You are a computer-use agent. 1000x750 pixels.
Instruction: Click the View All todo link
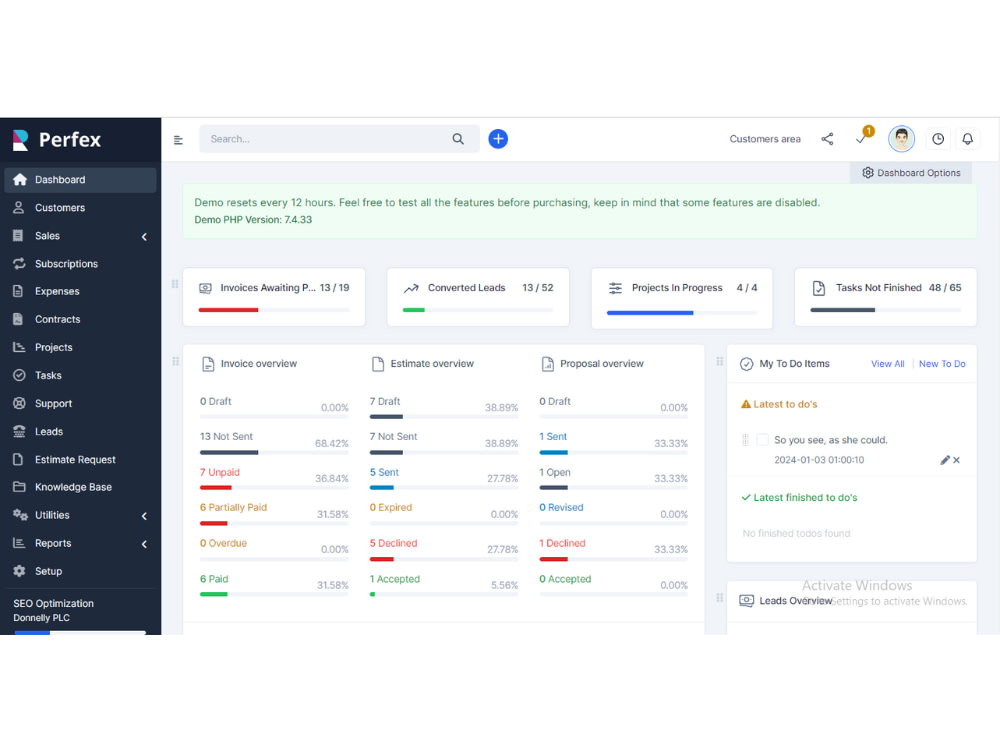tap(887, 364)
